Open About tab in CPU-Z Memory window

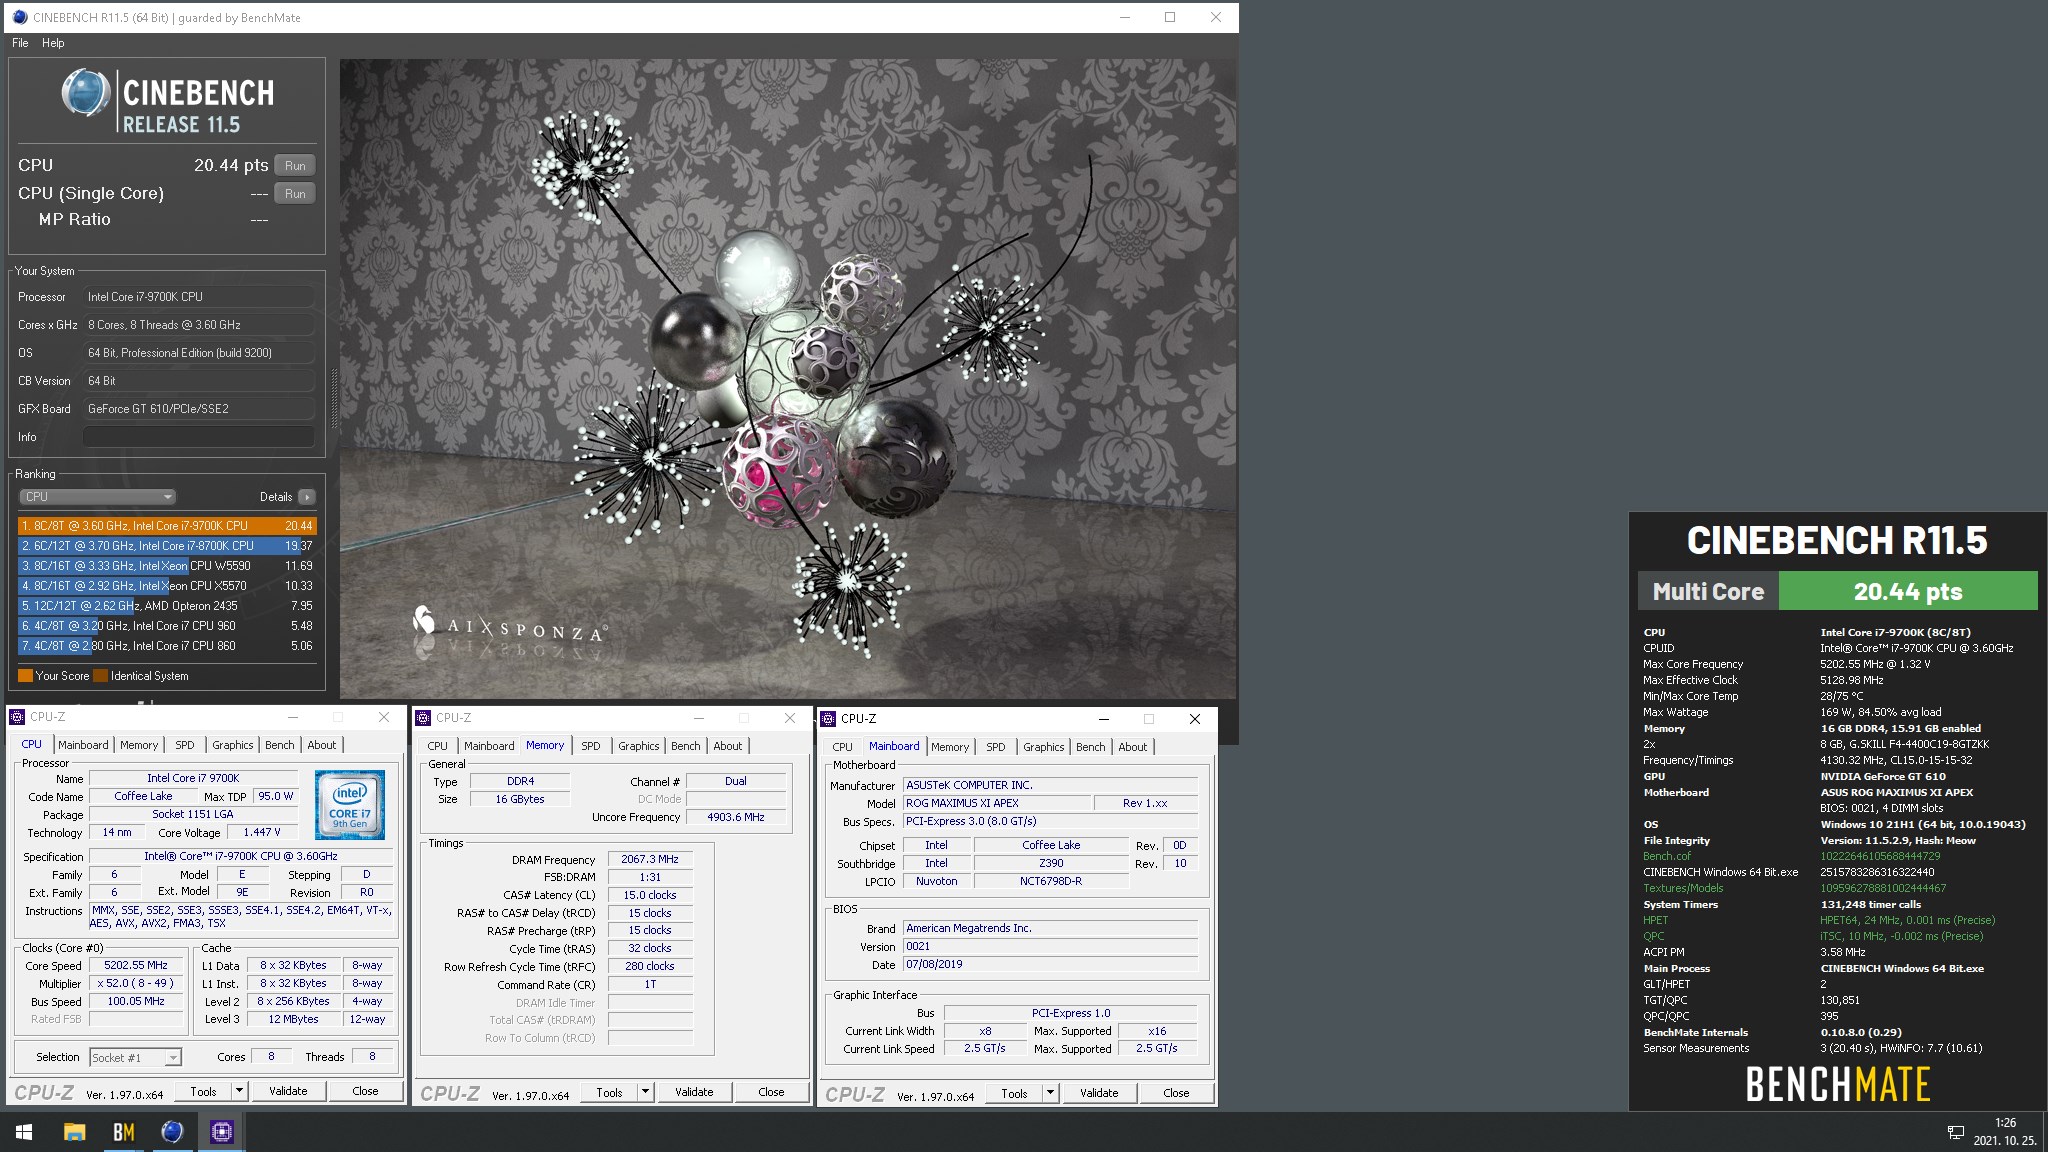pyautogui.click(x=727, y=746)
